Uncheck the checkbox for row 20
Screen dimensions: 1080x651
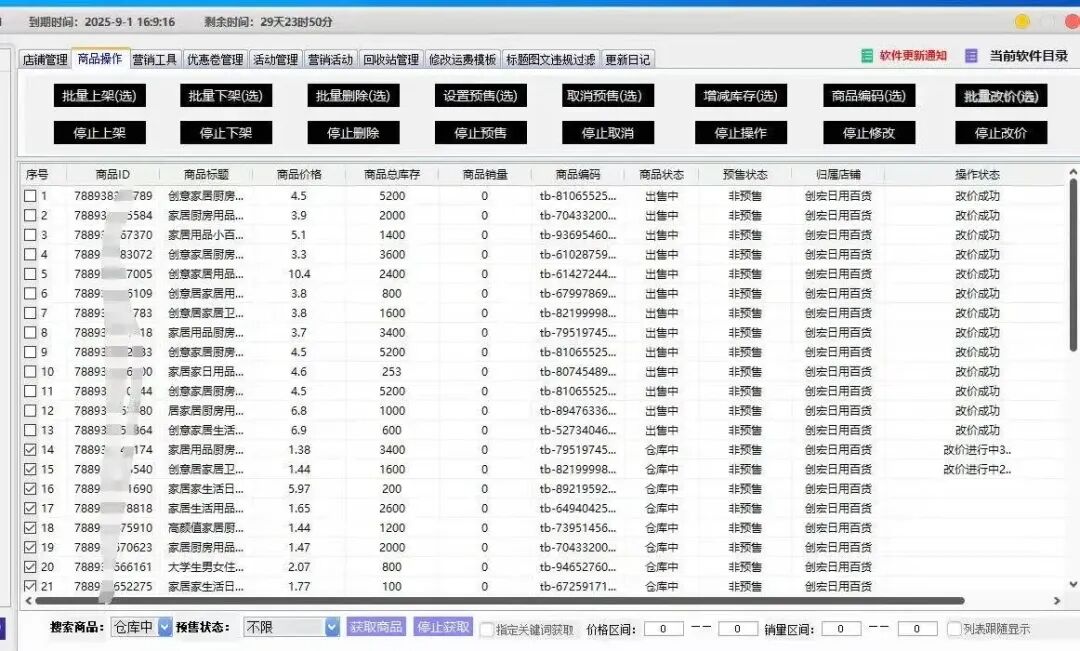(x=30, y=566)
